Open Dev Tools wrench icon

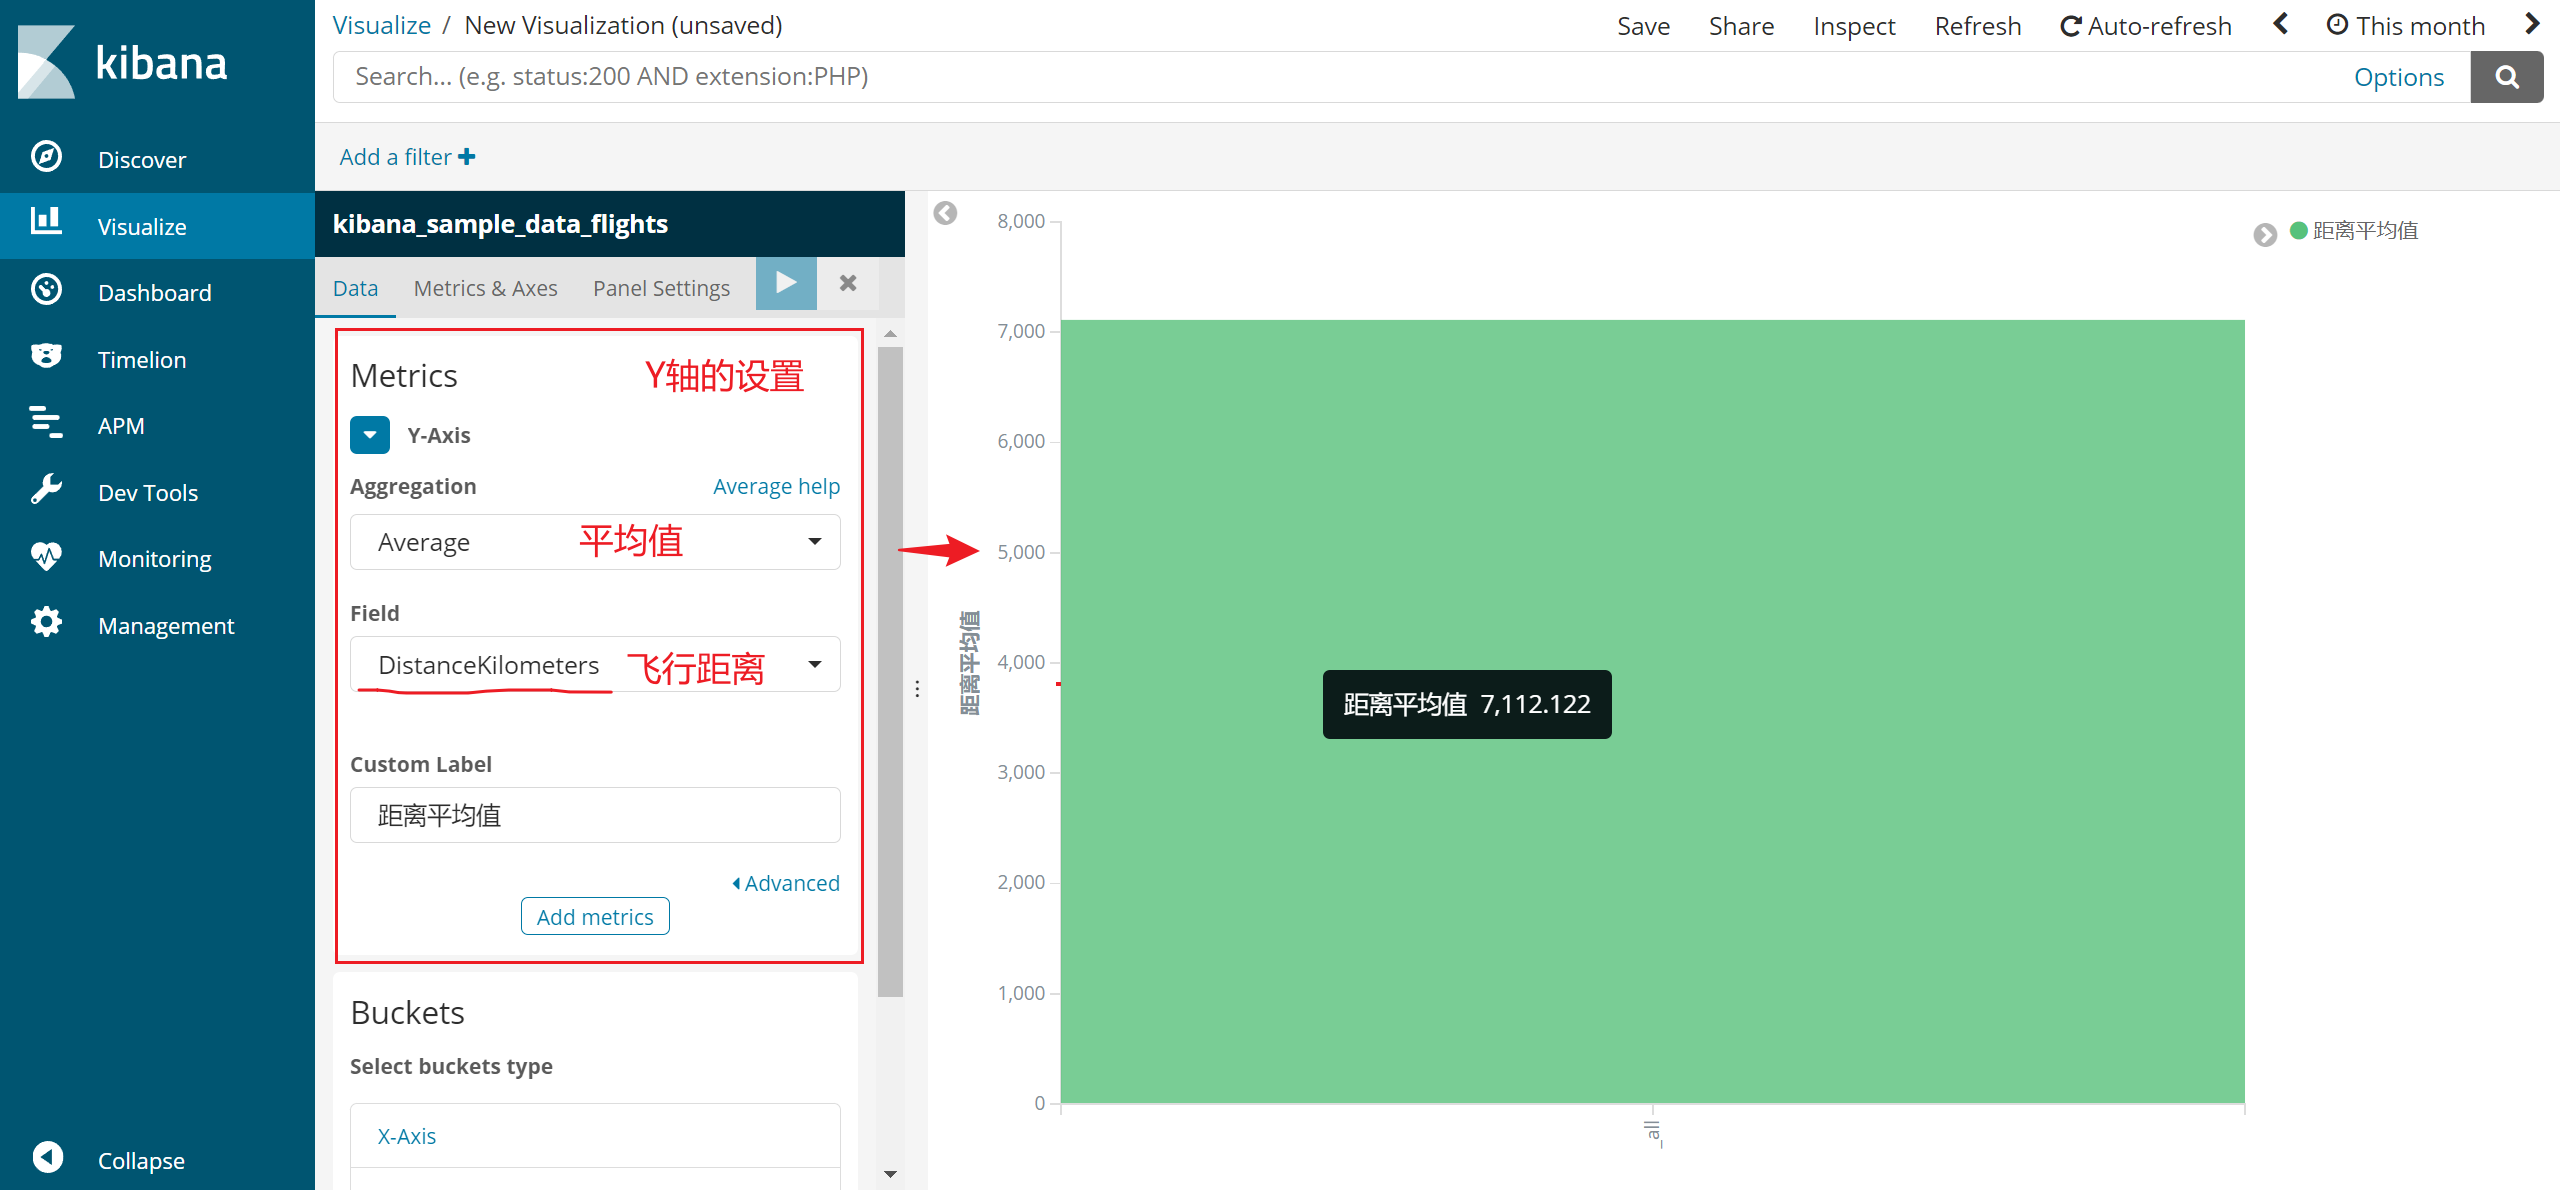click(46, 490)
